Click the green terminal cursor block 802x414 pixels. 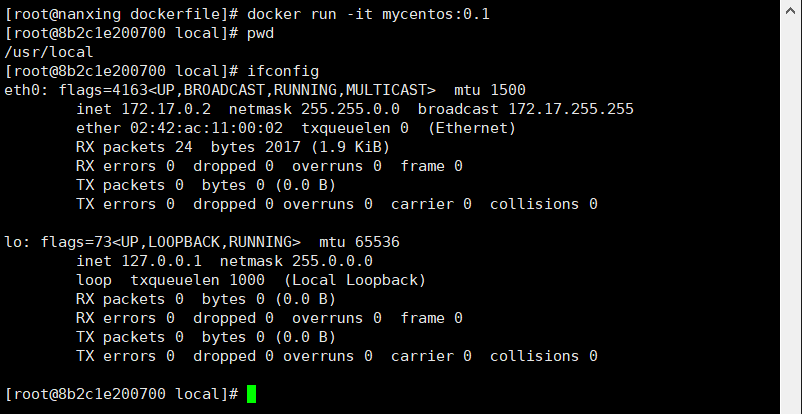point(251,394)
